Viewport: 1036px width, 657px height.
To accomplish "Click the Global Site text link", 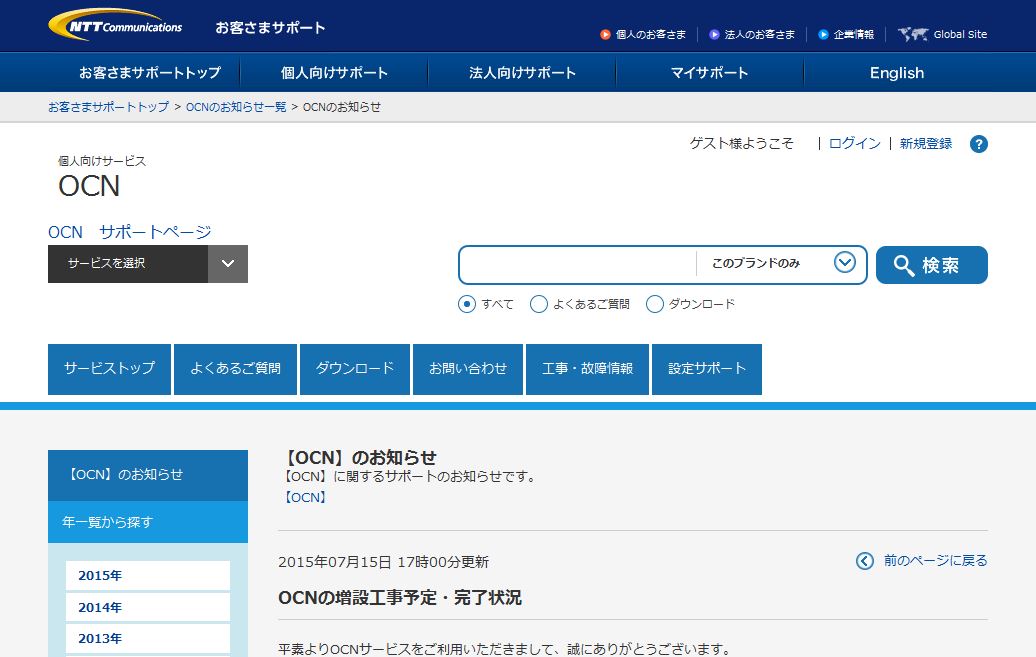I will tap(960, 34).
